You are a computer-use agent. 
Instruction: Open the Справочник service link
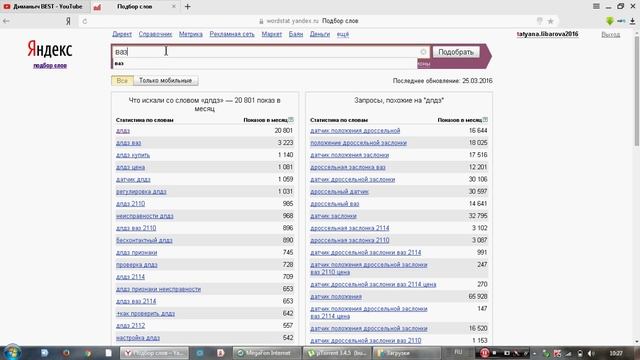[155, 34]
